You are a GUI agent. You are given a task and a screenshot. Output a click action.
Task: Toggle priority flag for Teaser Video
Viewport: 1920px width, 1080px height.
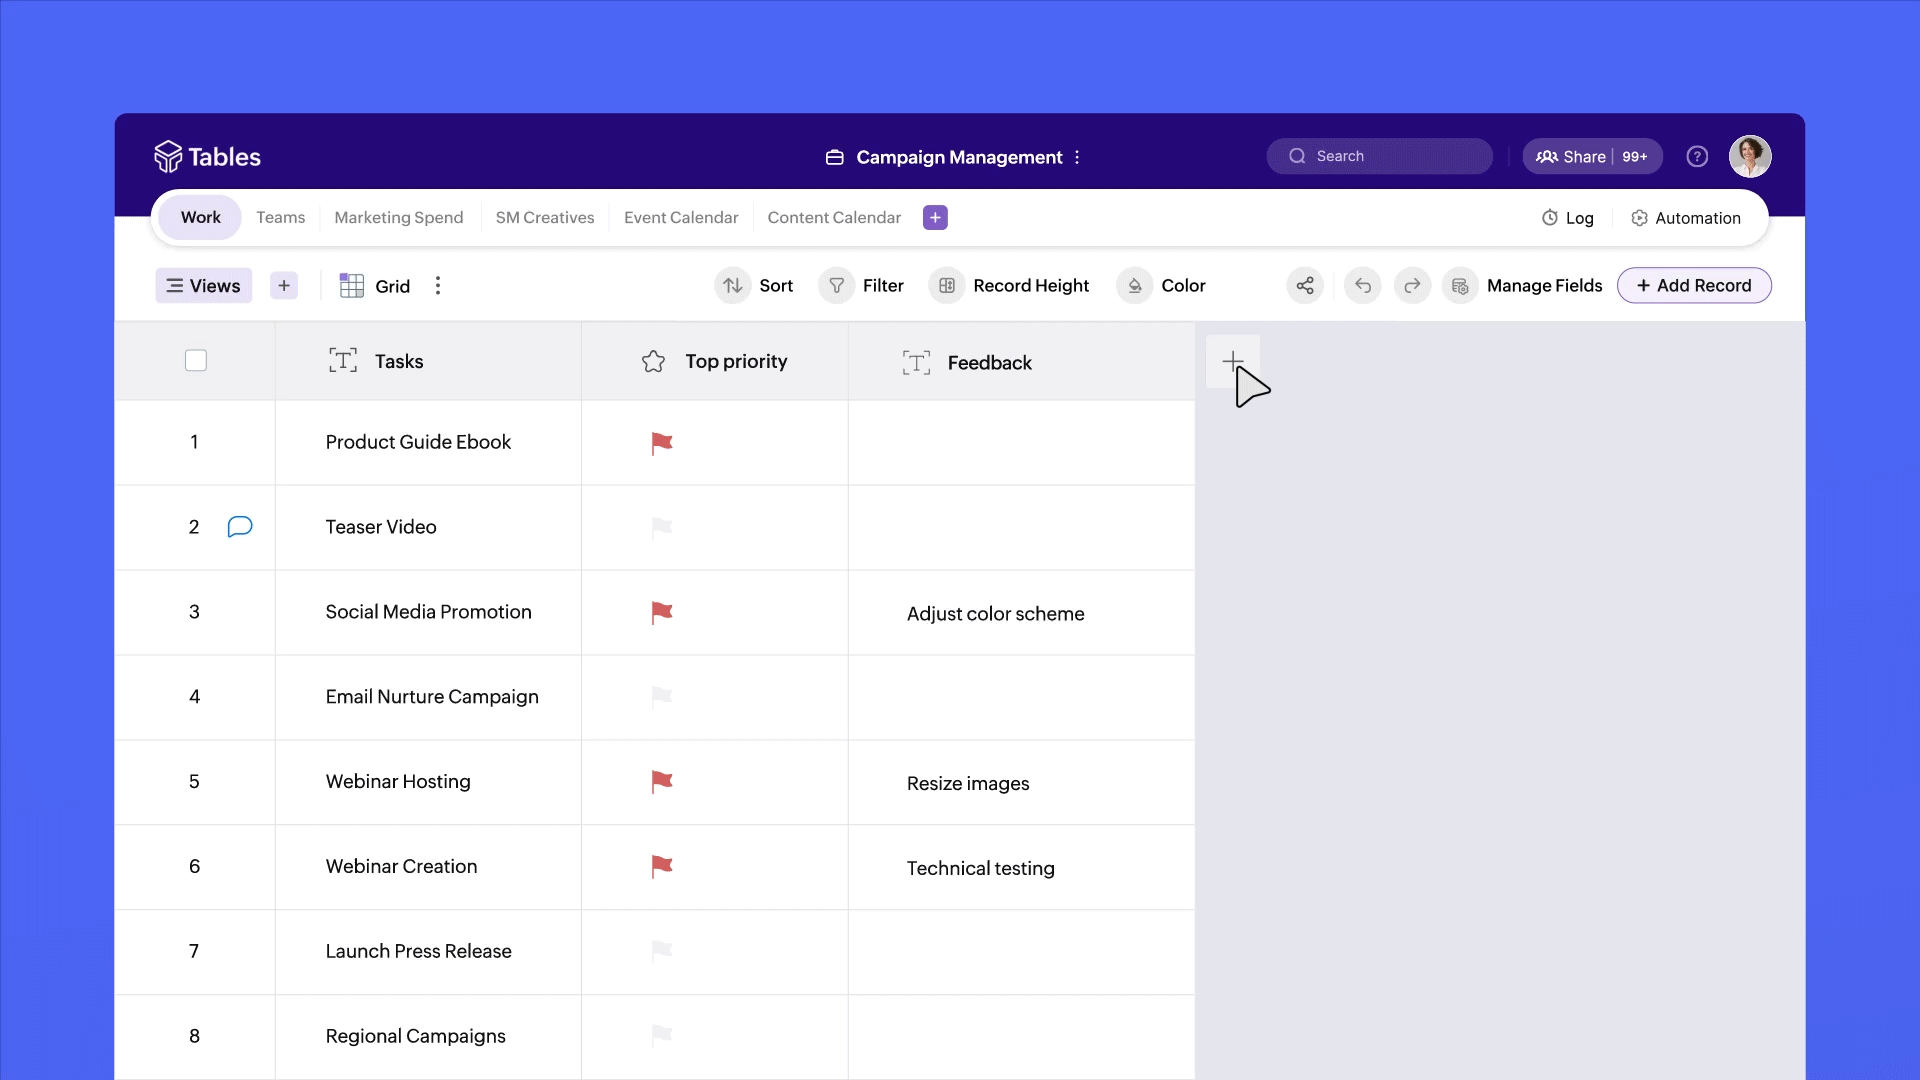point(662,527)
